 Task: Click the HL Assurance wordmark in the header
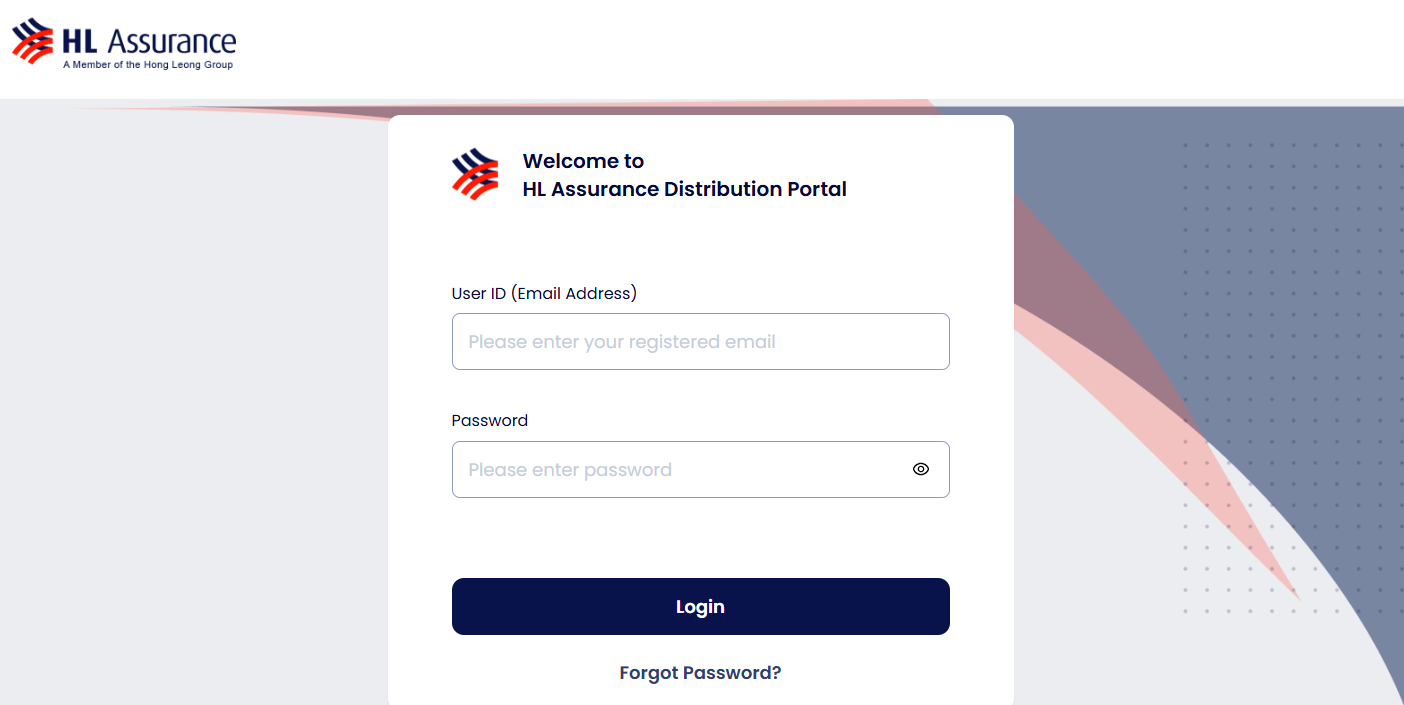coord(149,41)
